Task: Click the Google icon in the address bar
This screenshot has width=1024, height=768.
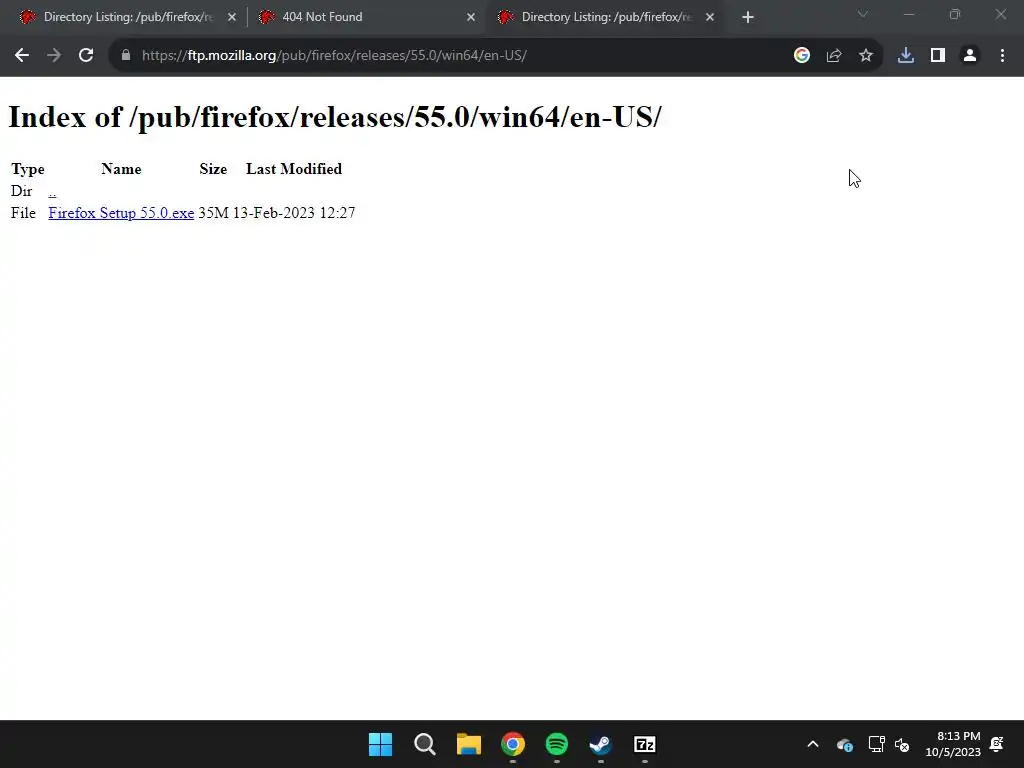Action: [x=802, y=56]
